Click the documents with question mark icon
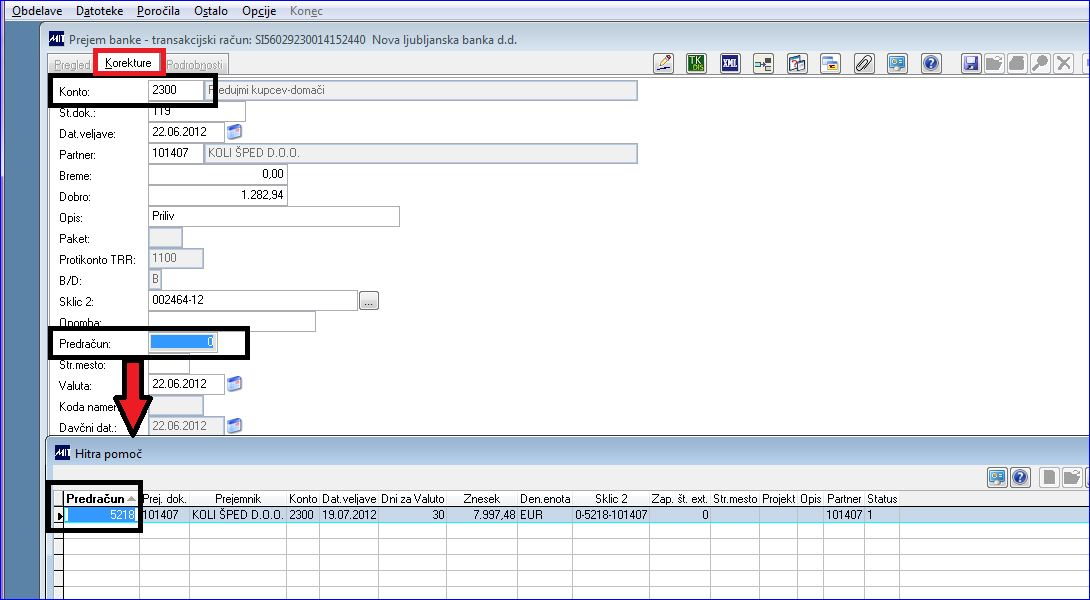Viewport: 1090px width, 600px height. tap(797, 63)
